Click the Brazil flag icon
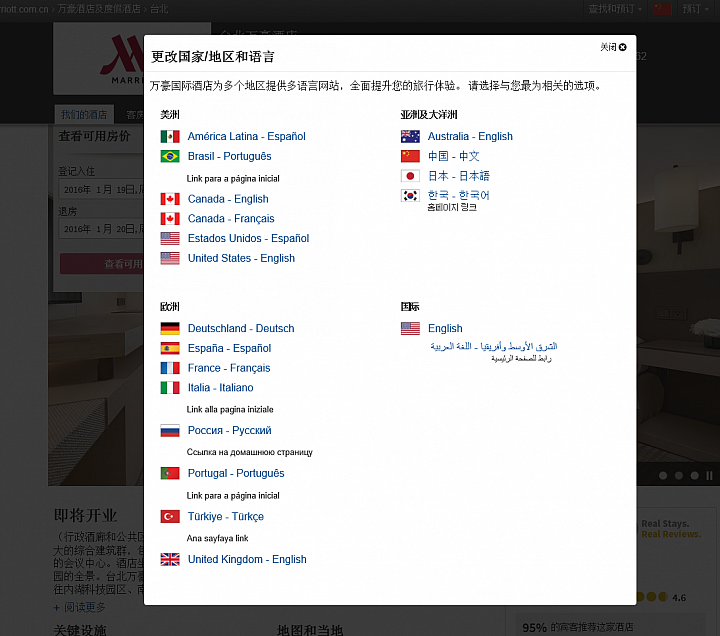The width and height of the screenshot is (720, 636). 170,156
